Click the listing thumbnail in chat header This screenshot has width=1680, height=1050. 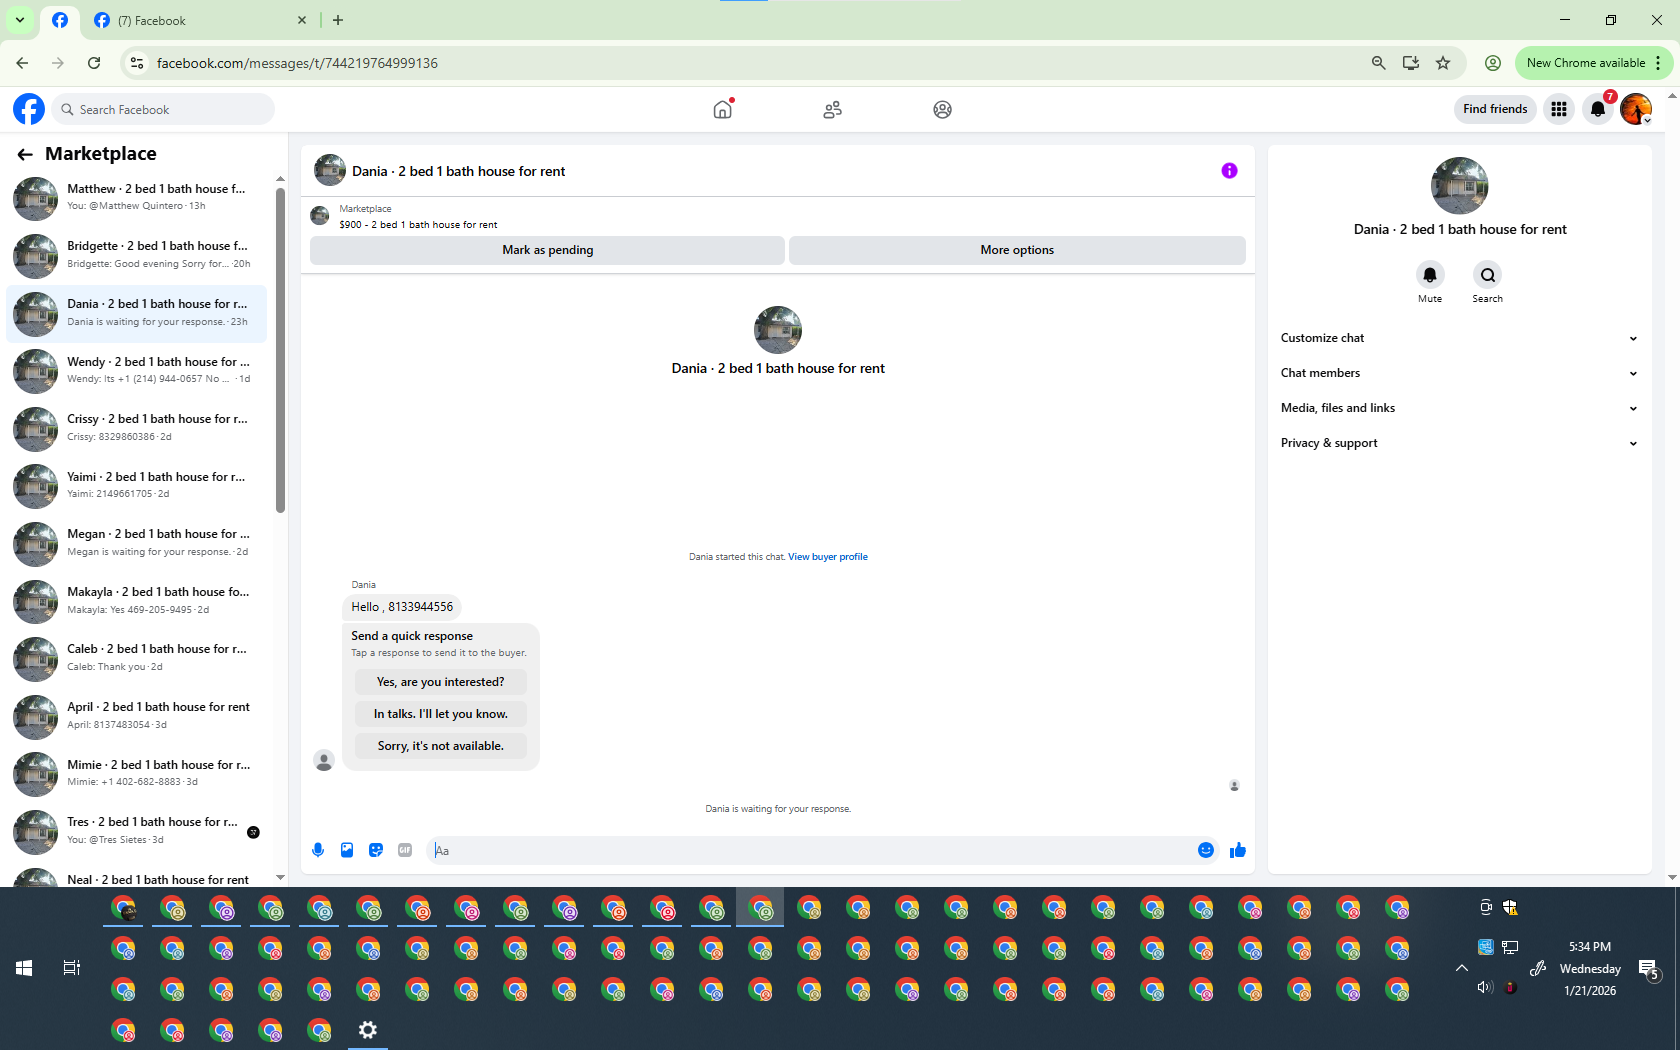pyautogui.click(x=330, y=170)
